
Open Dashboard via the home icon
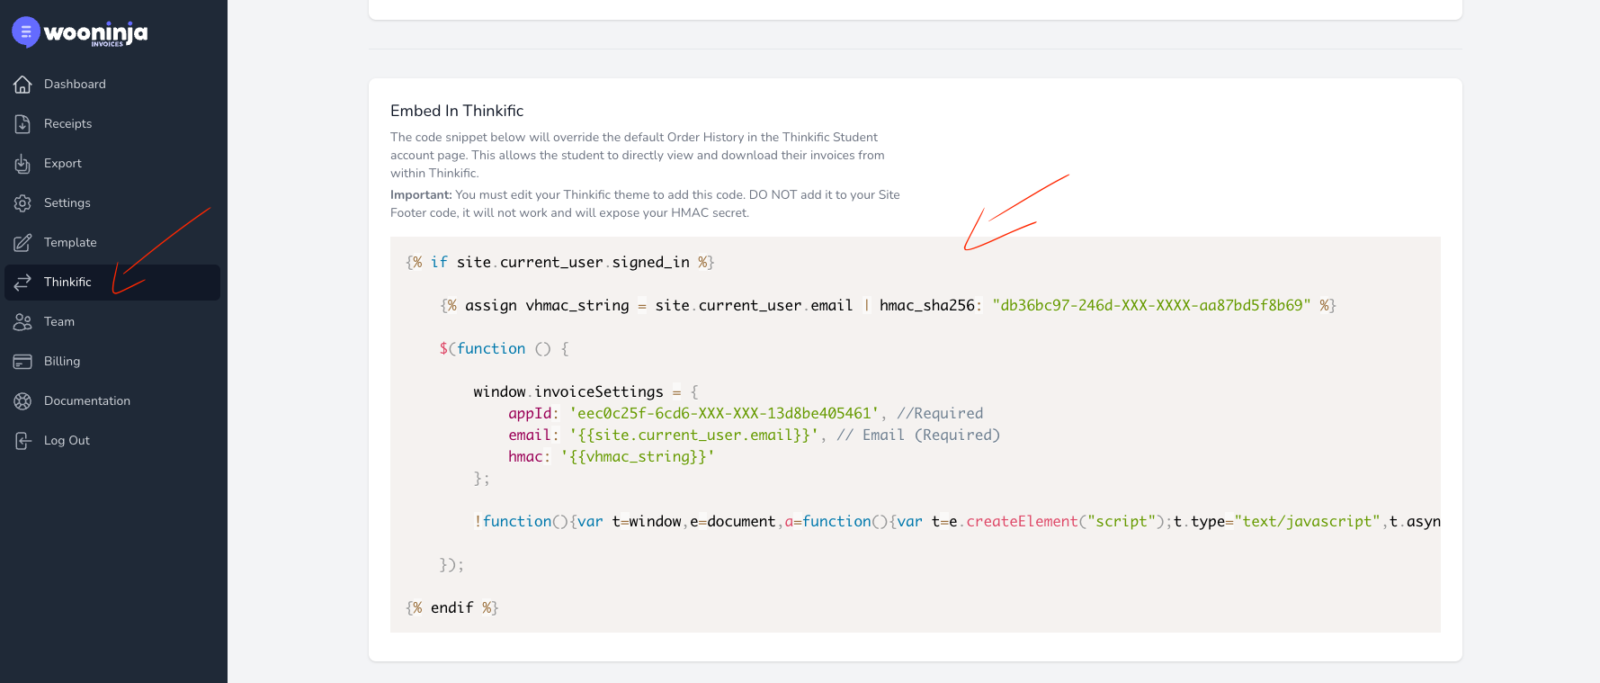(x=23, y=85)
